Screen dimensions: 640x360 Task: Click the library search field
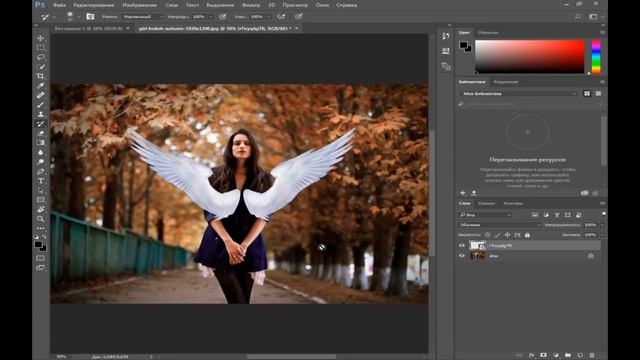coord(530,104)
